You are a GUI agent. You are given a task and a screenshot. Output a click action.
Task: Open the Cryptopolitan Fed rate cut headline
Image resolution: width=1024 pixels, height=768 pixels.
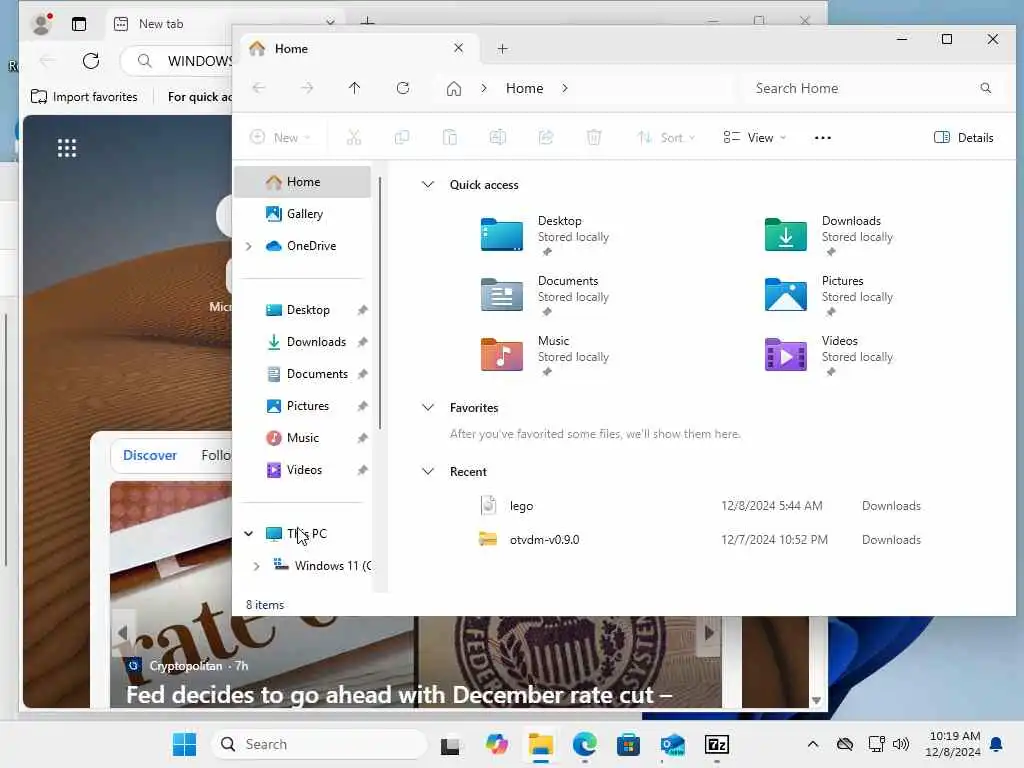click(399, 694)
